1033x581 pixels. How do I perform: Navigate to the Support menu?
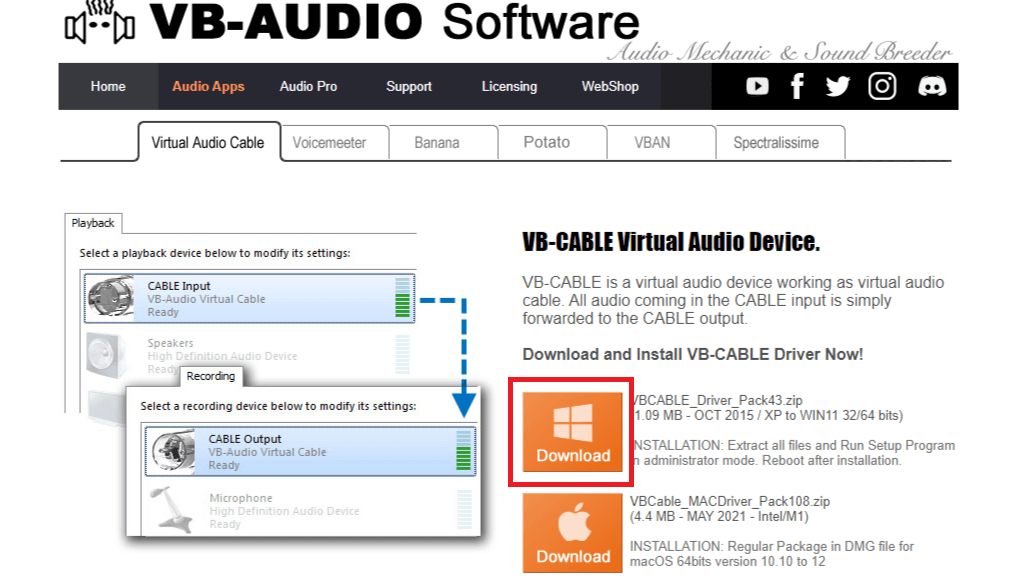pyautogui.click(x=409, y=87)
